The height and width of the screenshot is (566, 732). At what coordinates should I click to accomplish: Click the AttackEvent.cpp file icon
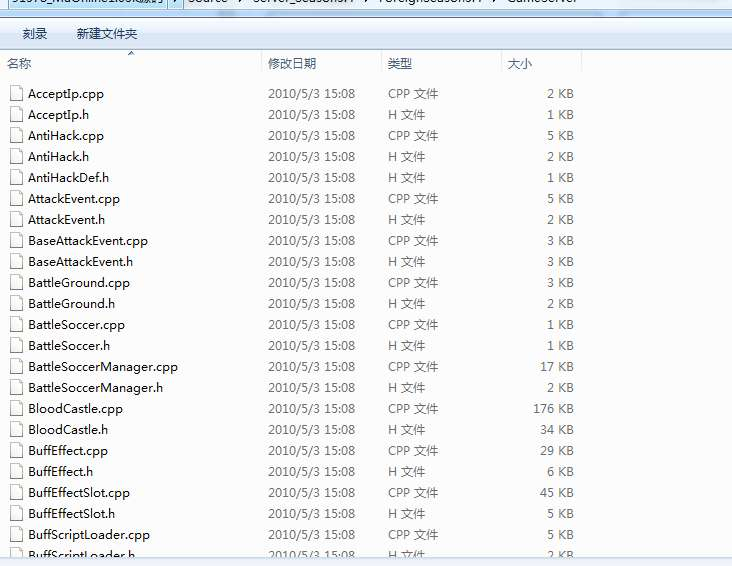16,198
